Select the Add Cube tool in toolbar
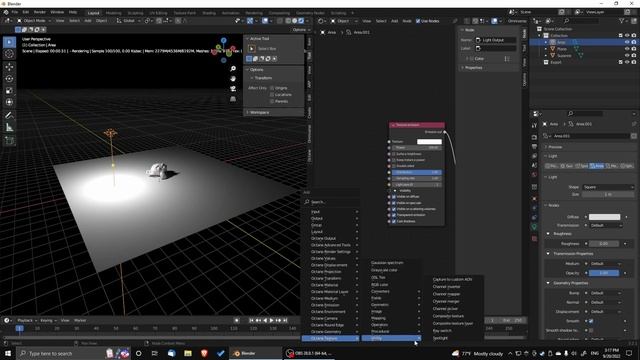 tap(9, 141)
